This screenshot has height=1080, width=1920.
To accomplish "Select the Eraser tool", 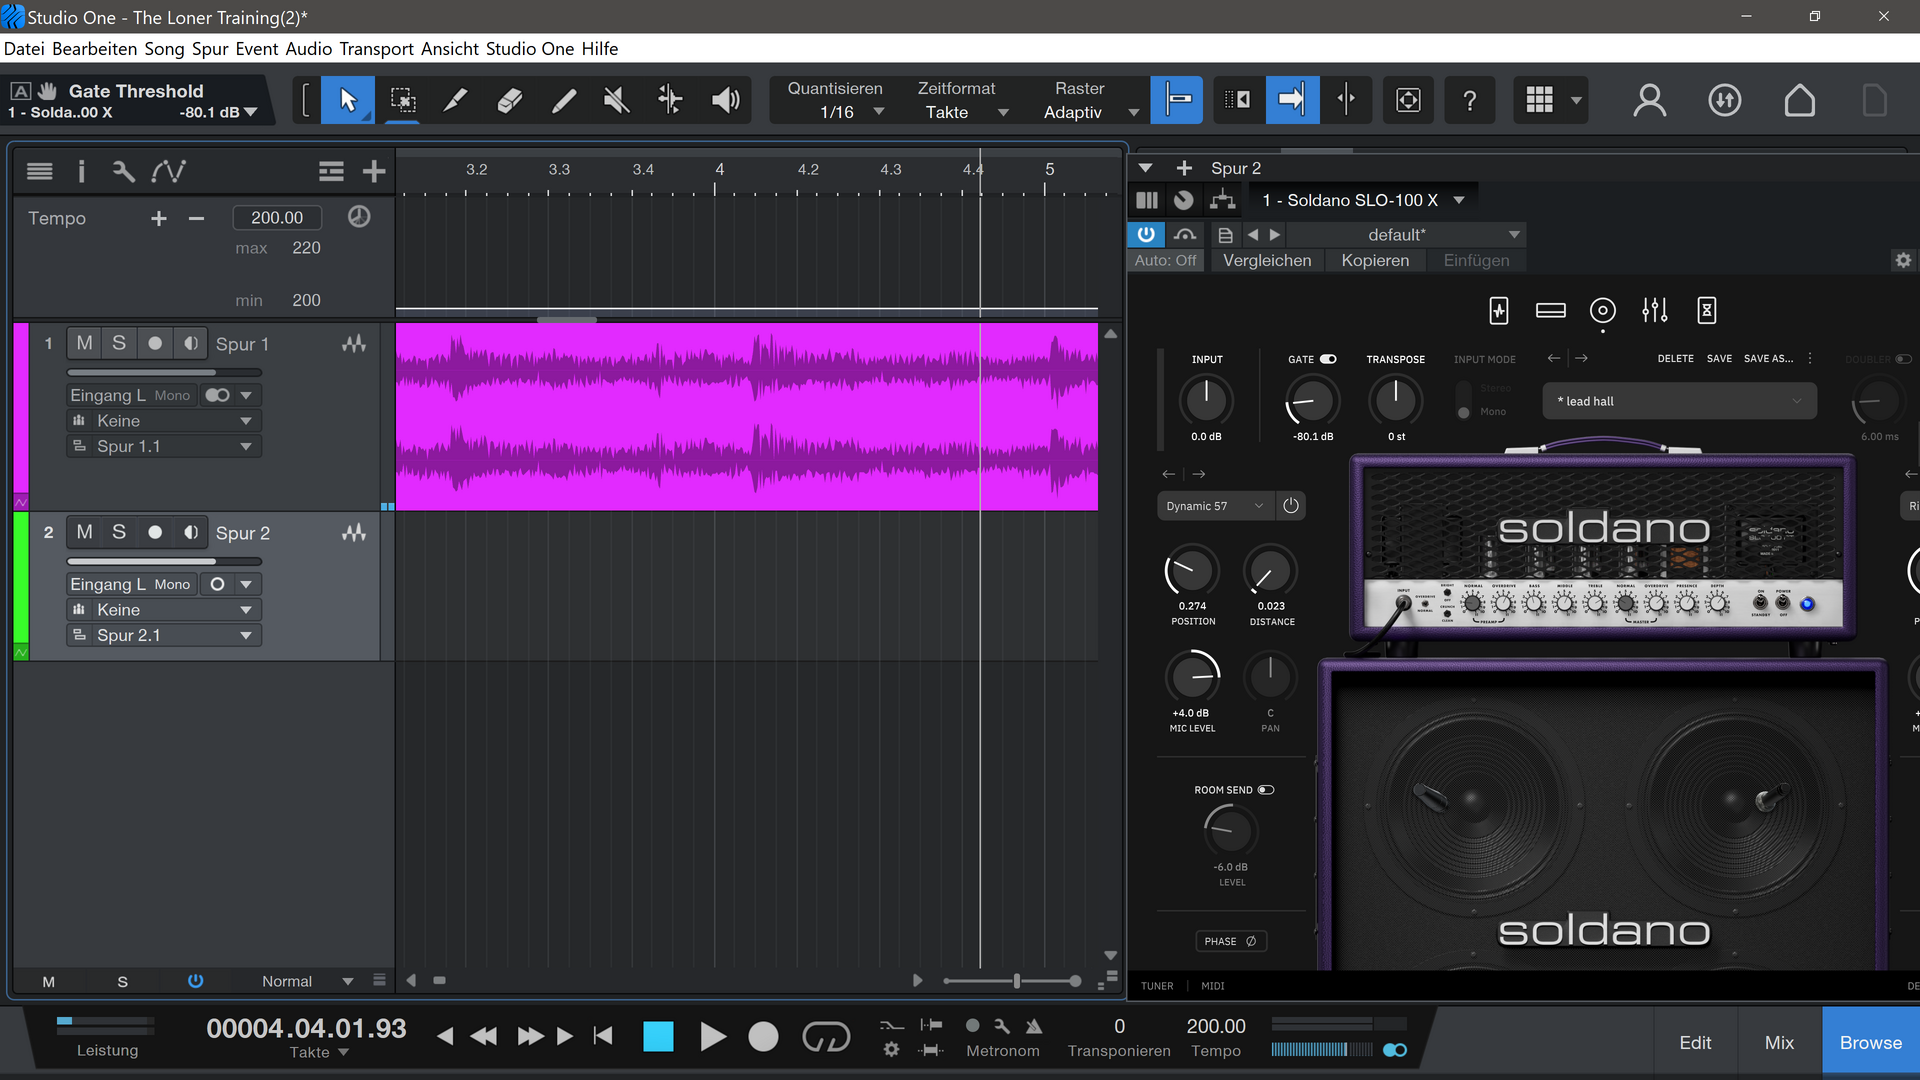I will 509,100.
